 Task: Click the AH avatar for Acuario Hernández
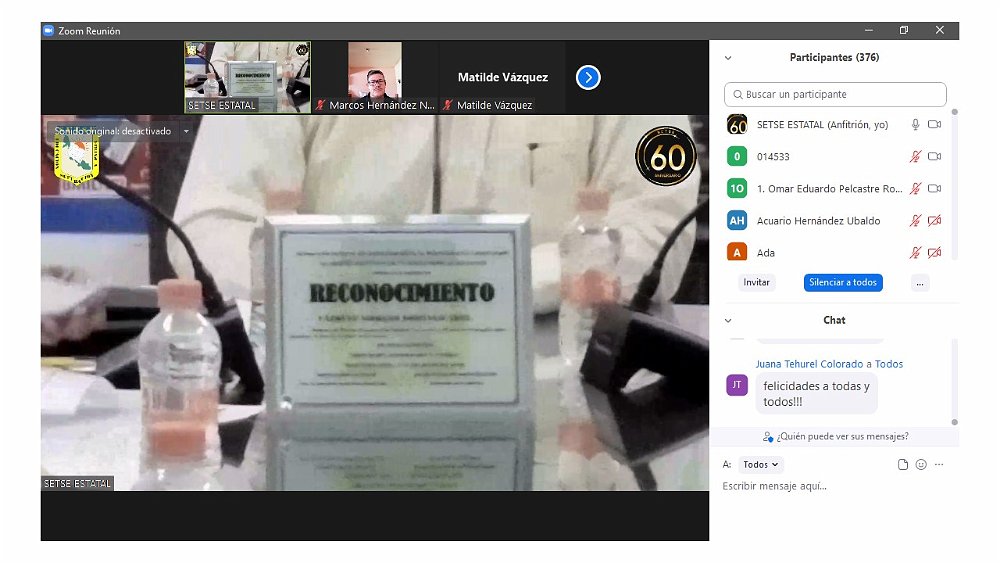tap(737, 221)
